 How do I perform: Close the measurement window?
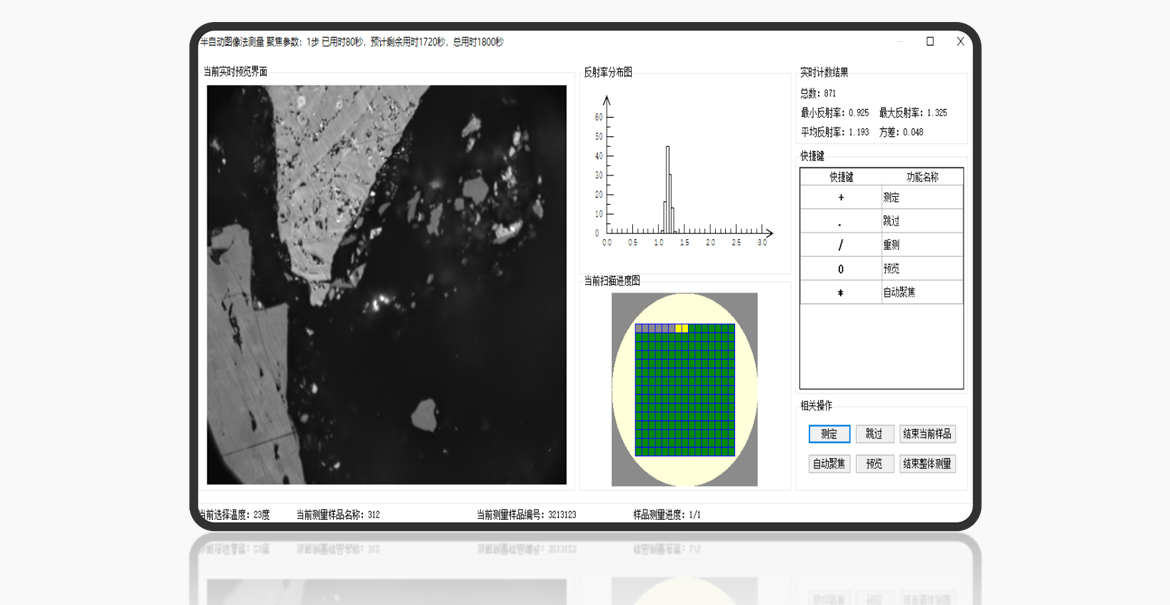coord(960,41)
